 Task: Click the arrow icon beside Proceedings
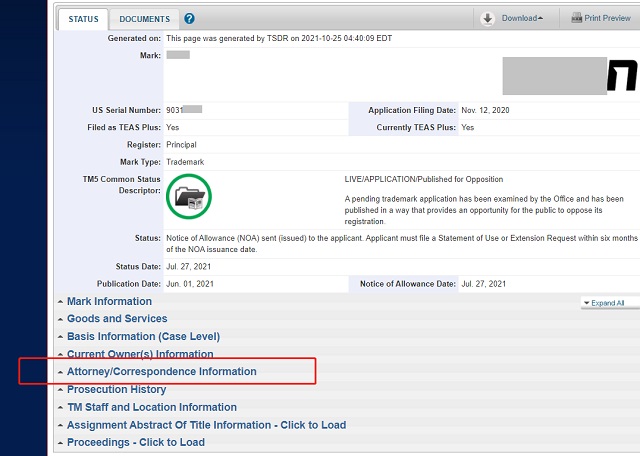60,443
